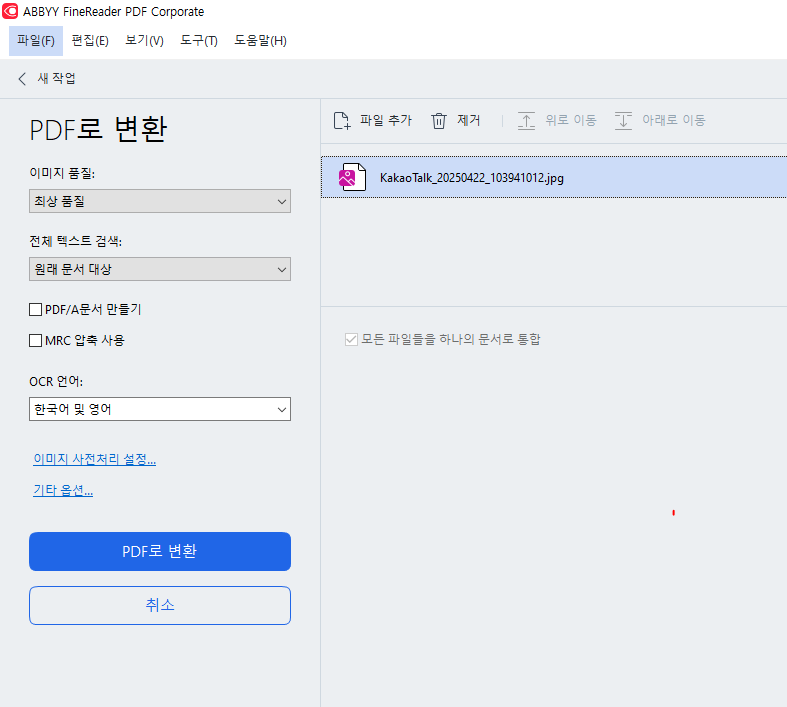Toggle the MRC 압축 사용 checkbox
The height and width of the screenshot is (707, 787).
click(36, 341)
